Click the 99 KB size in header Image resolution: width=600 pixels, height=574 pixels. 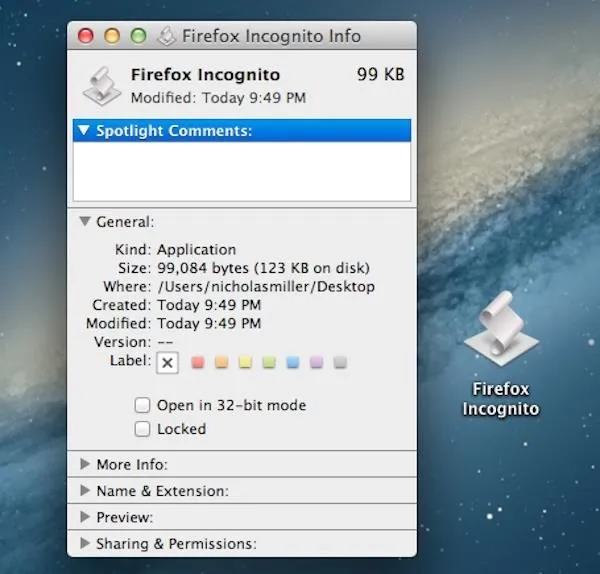(381, 74)
